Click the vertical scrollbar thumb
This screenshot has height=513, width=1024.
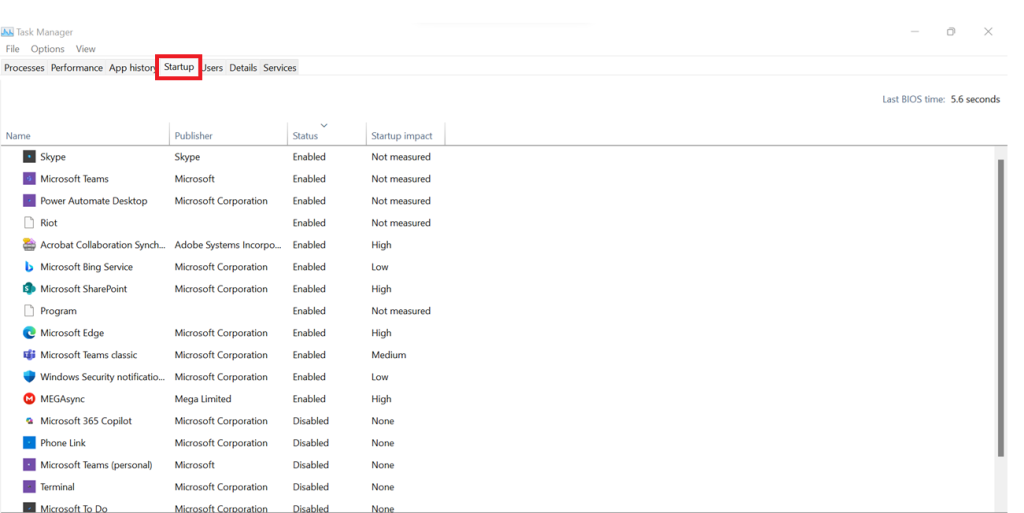(1000, 308)
